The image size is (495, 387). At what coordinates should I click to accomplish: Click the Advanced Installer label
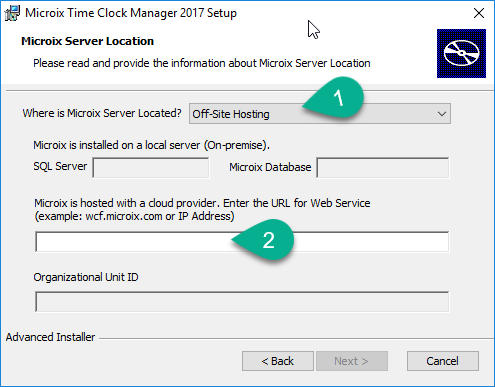point(50,337)
